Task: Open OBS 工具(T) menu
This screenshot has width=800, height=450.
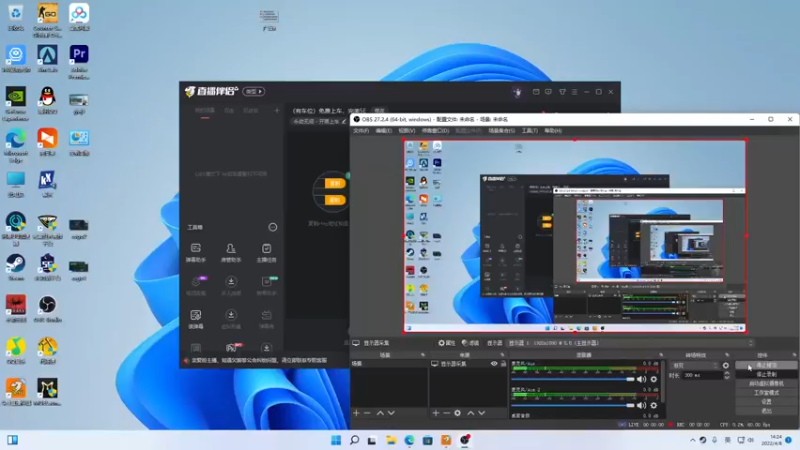Action: [x=530, y=131]
